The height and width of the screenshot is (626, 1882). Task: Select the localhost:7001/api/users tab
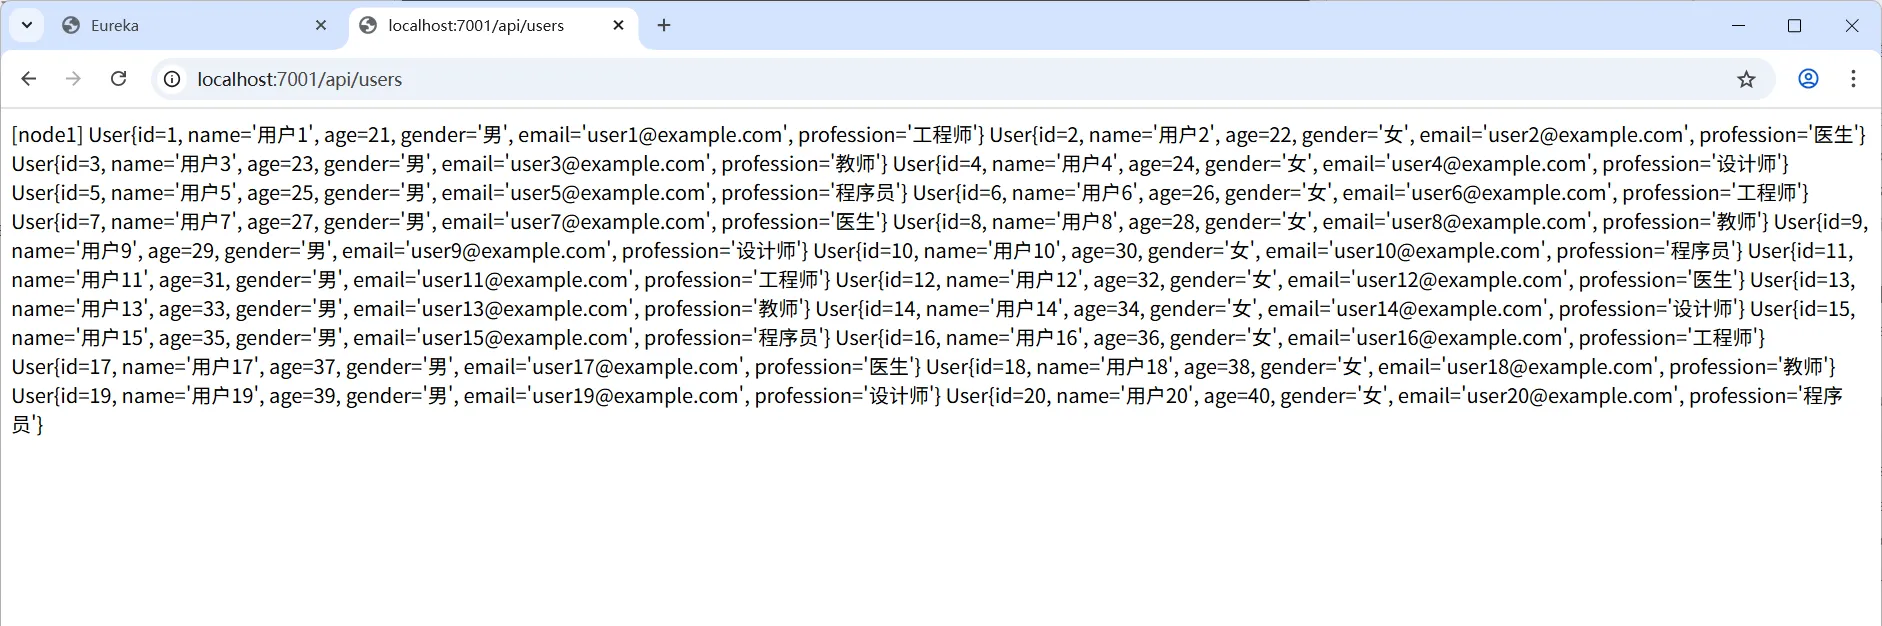click(x=476, y=26)
